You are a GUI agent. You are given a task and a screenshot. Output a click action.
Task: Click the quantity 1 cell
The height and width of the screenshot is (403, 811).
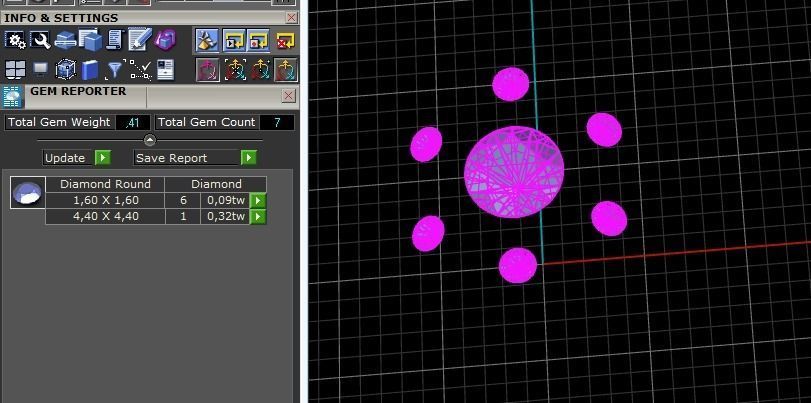pyautogui.click(x=183, y=216)
